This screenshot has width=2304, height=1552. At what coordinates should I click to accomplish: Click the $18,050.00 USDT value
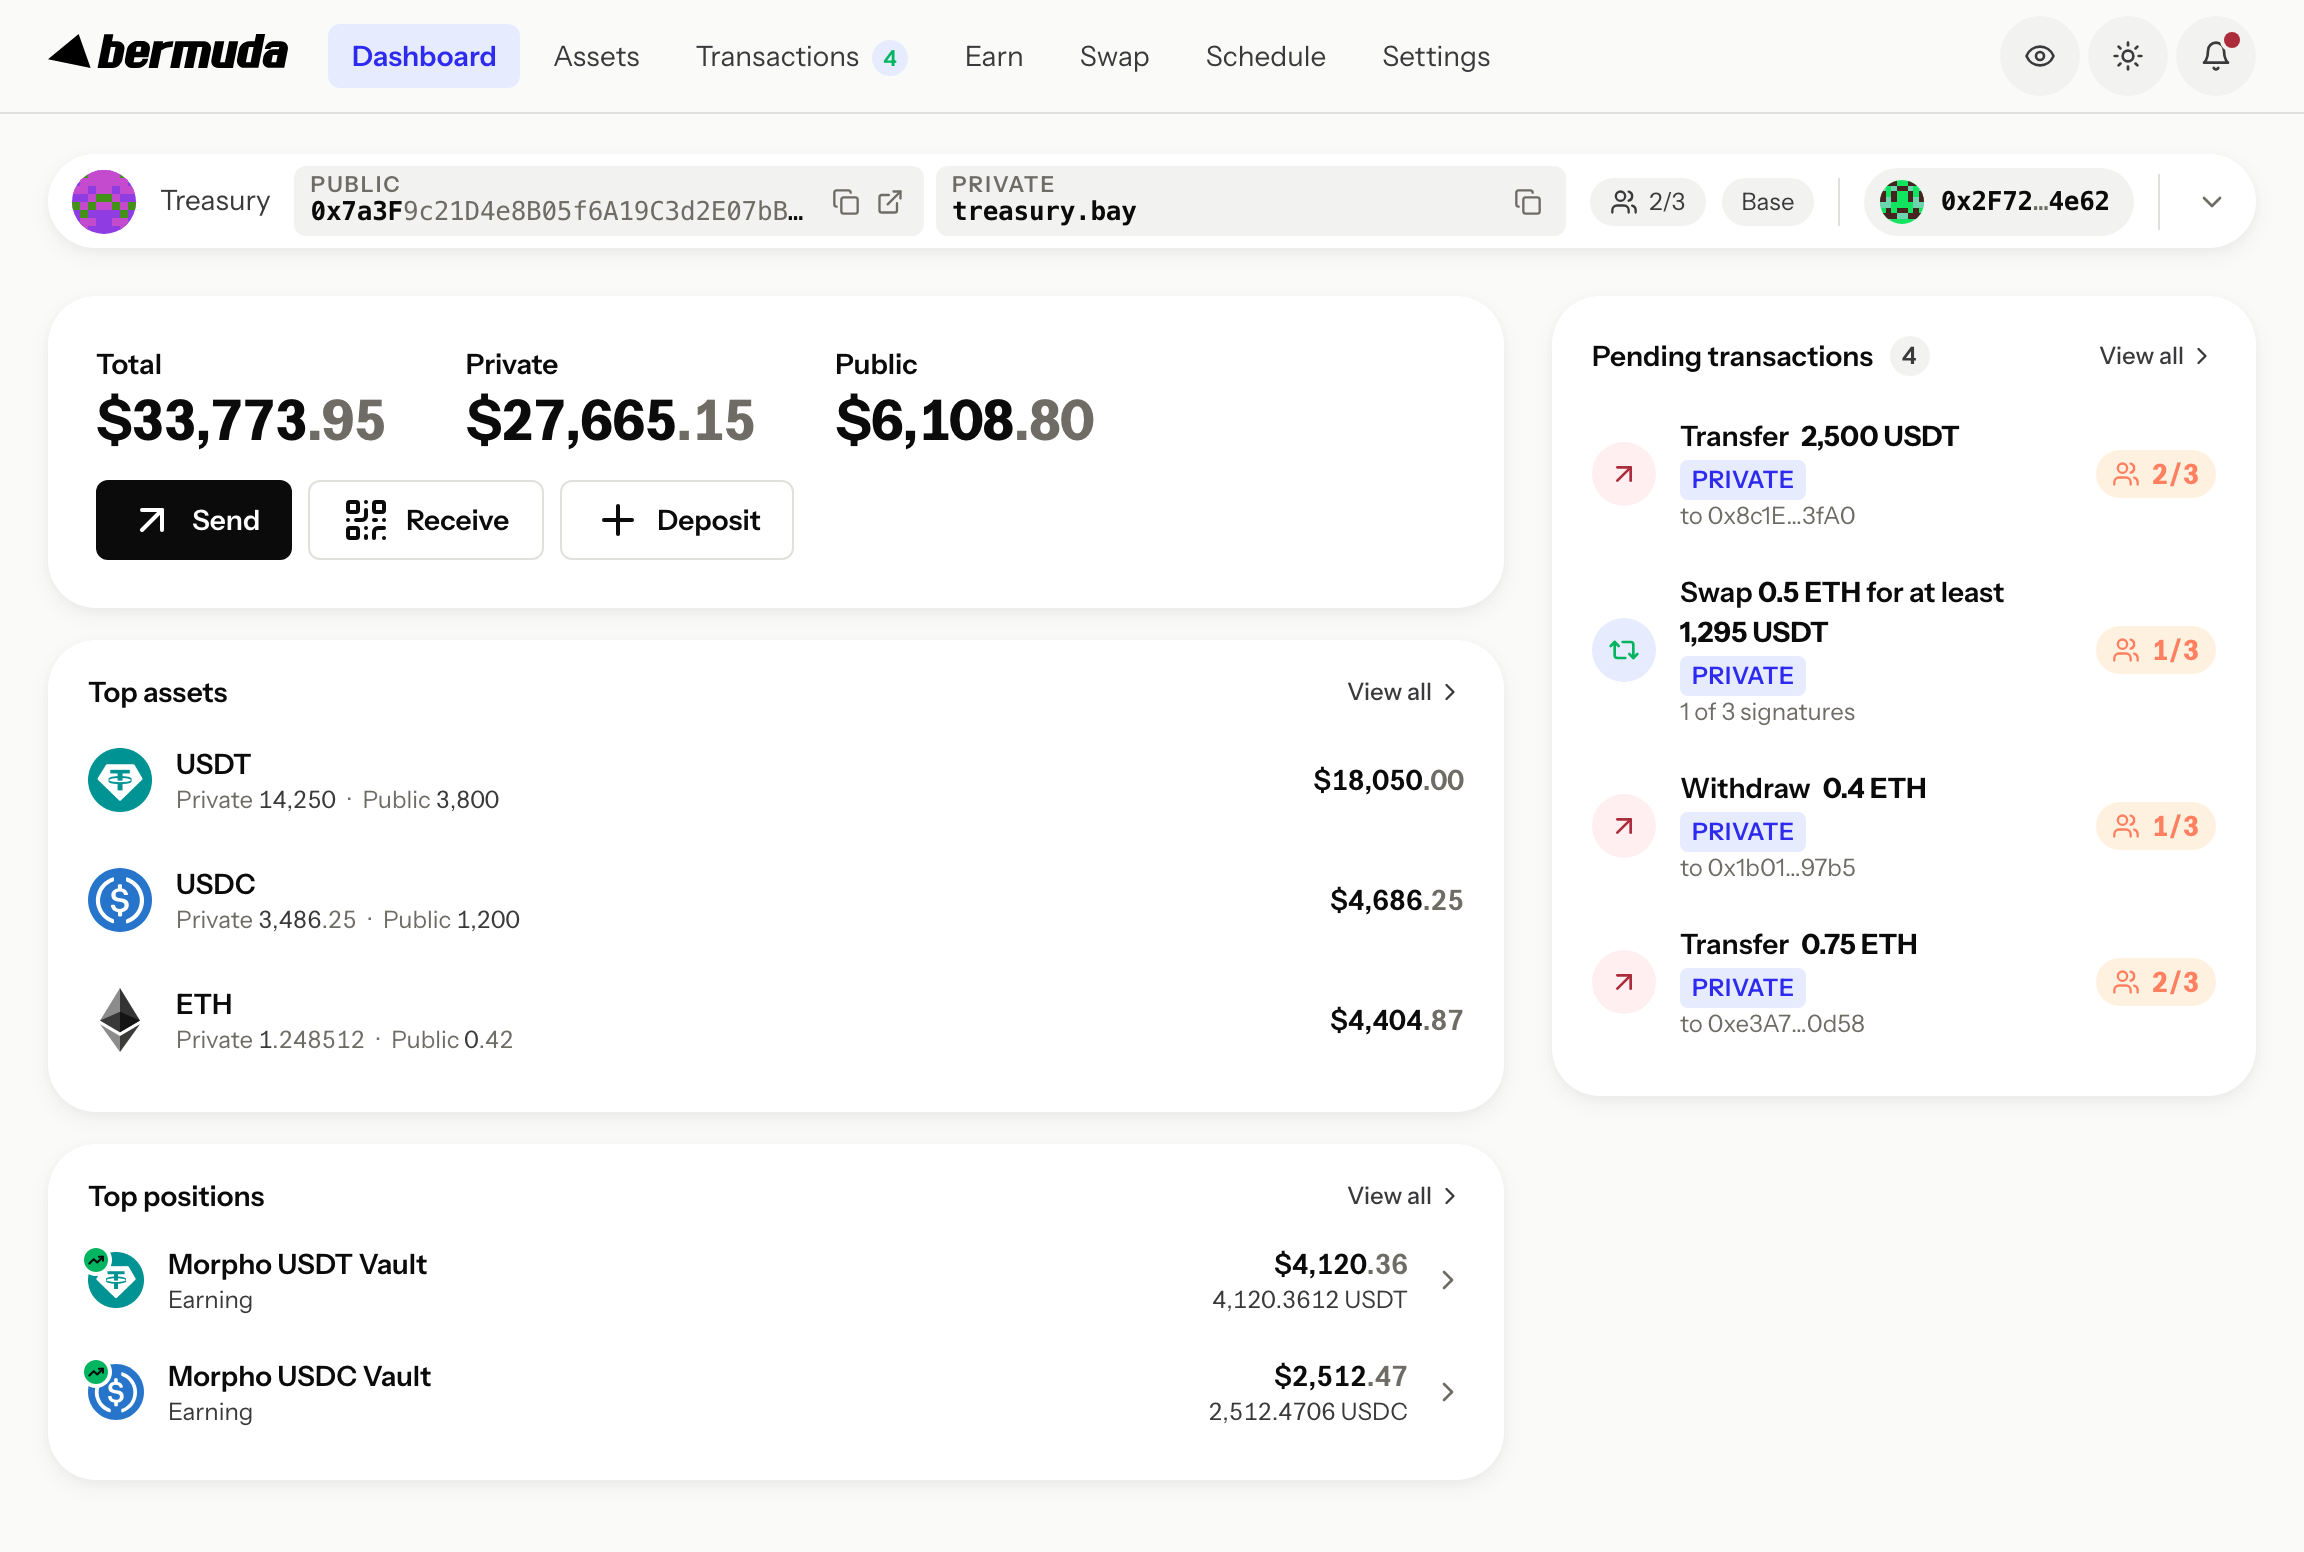1388,780
